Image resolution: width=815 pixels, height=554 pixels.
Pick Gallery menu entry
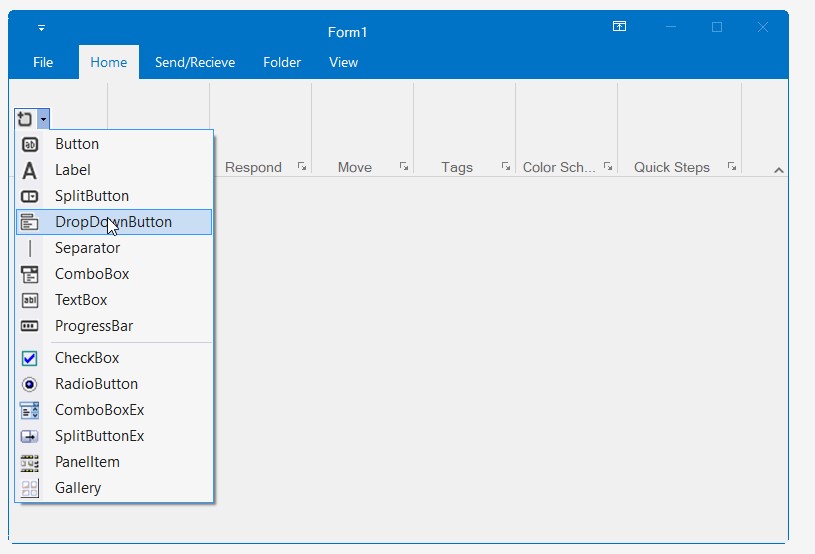(114, 488)
